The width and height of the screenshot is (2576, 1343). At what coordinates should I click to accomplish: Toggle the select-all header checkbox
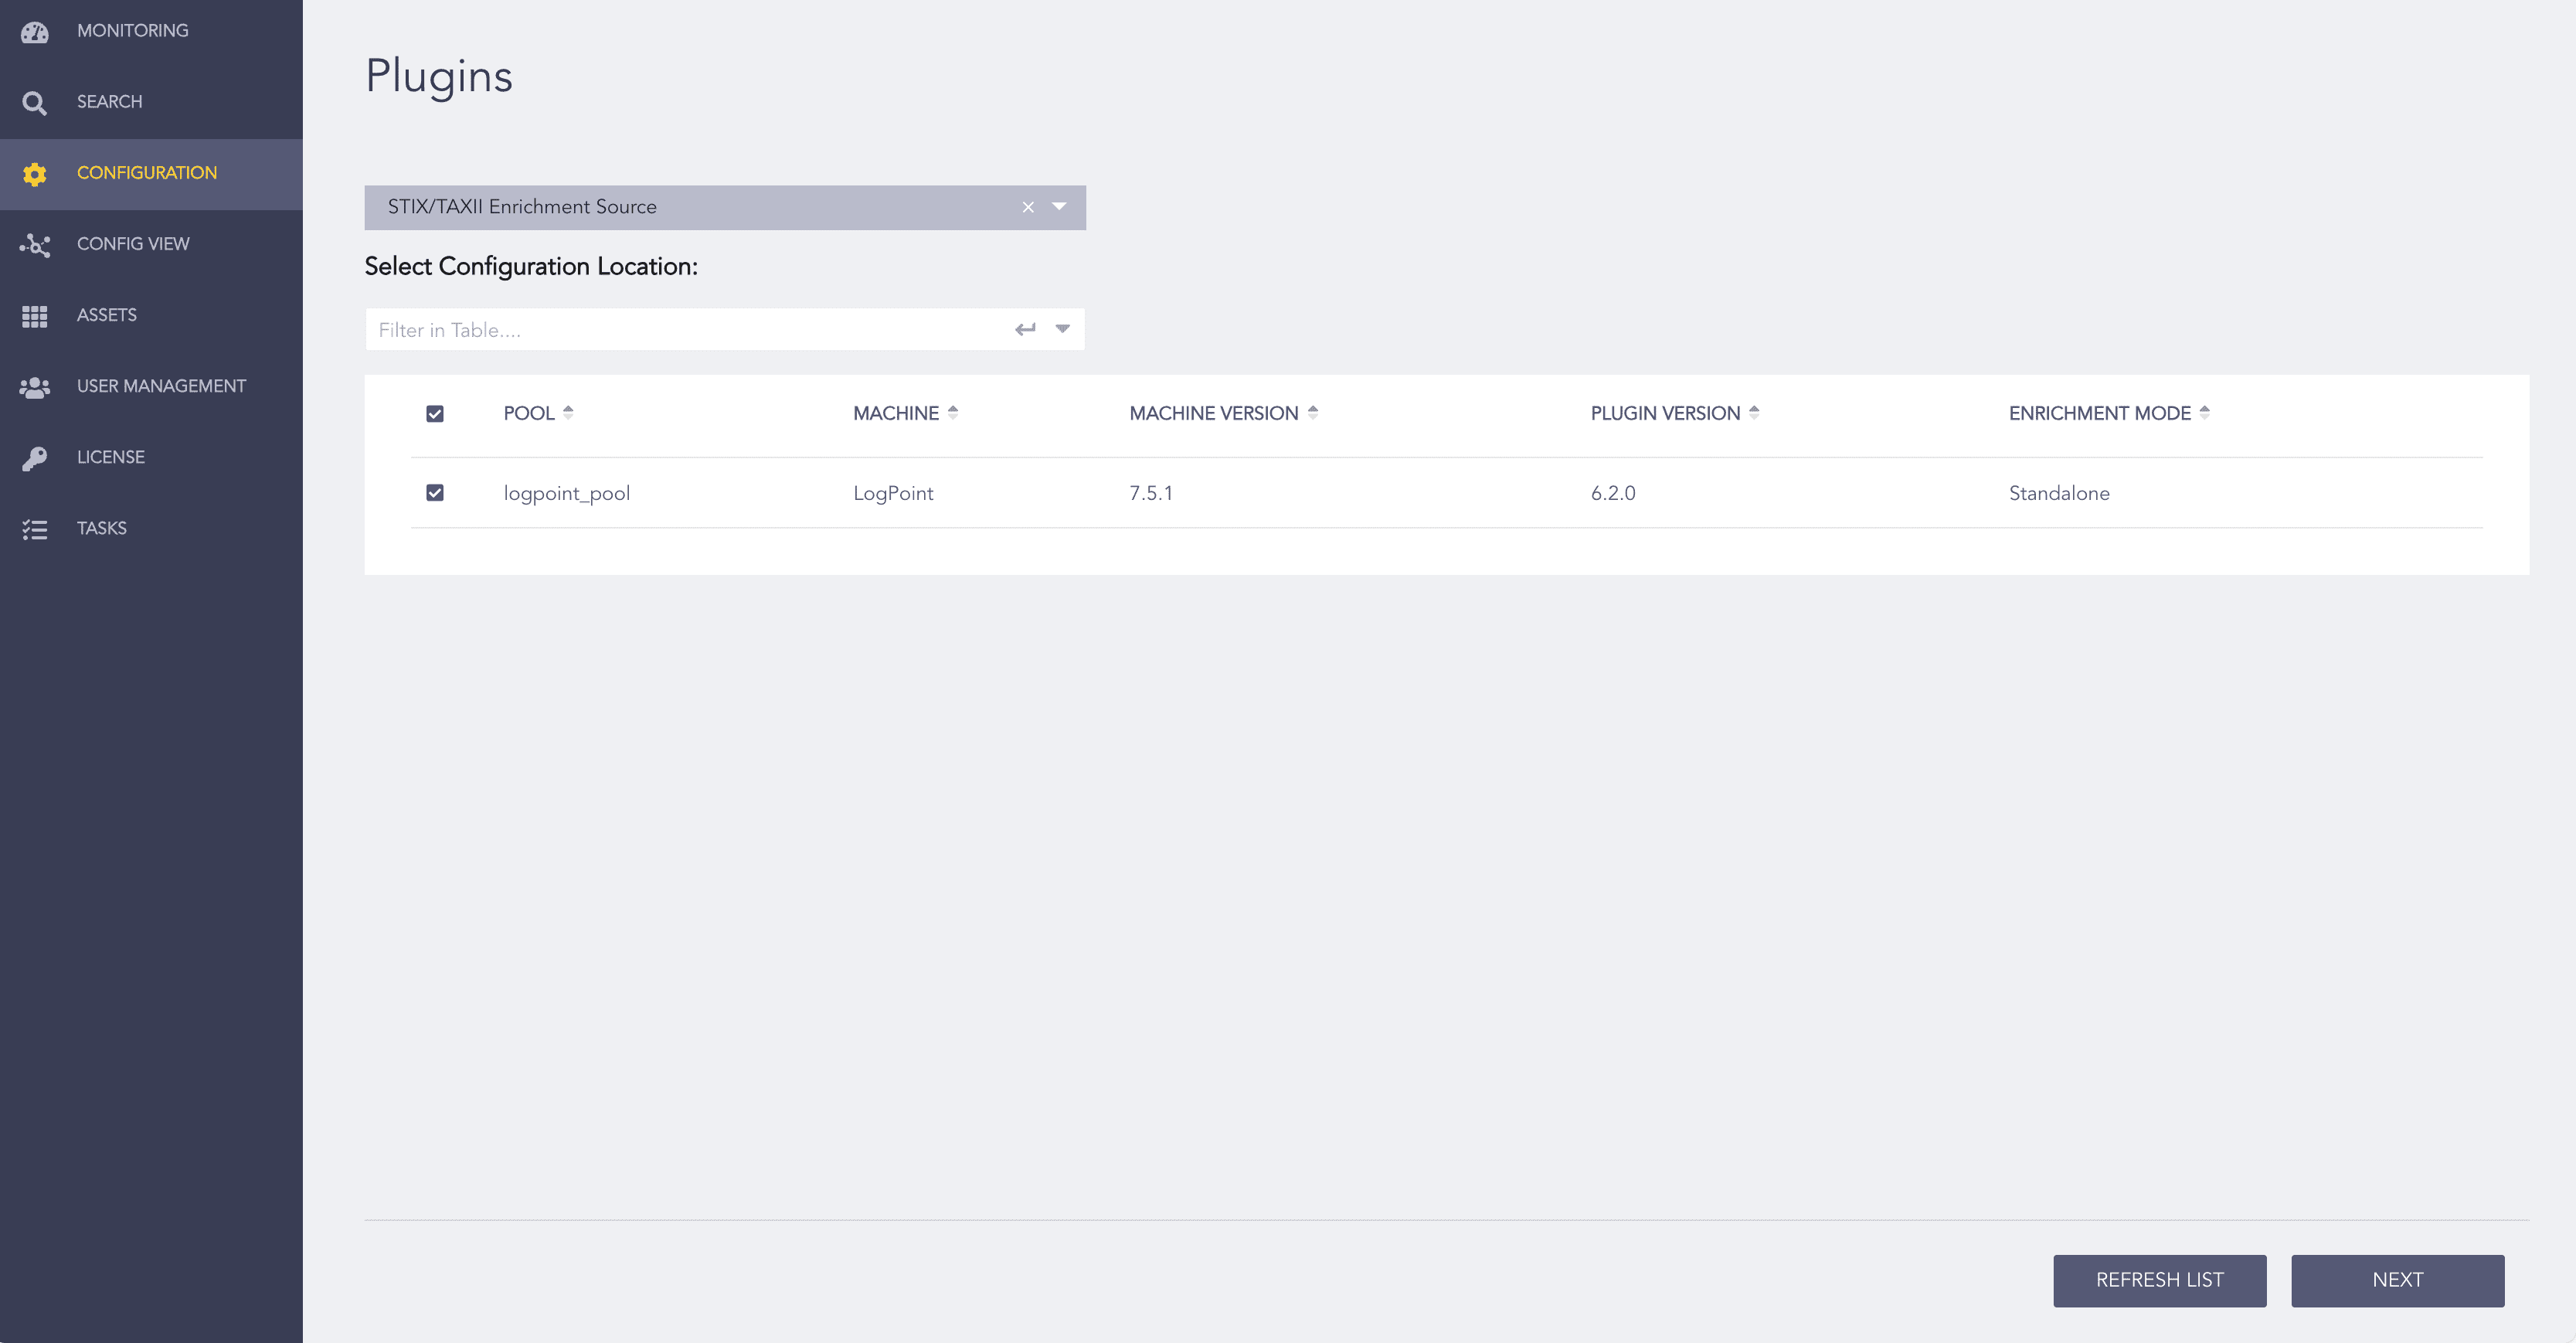[x=435, y=413]
